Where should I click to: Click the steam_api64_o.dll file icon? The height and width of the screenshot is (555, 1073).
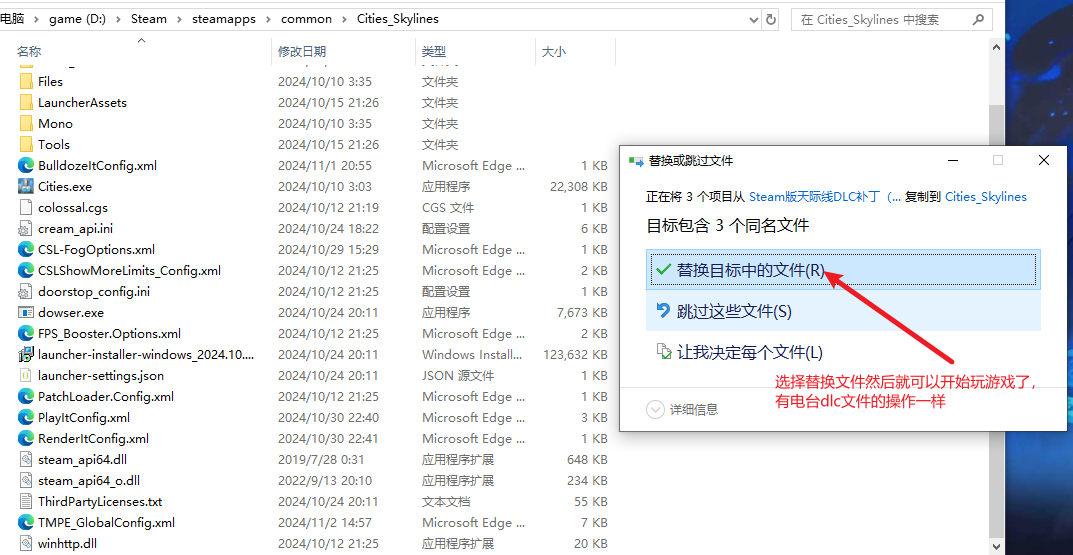26,480
